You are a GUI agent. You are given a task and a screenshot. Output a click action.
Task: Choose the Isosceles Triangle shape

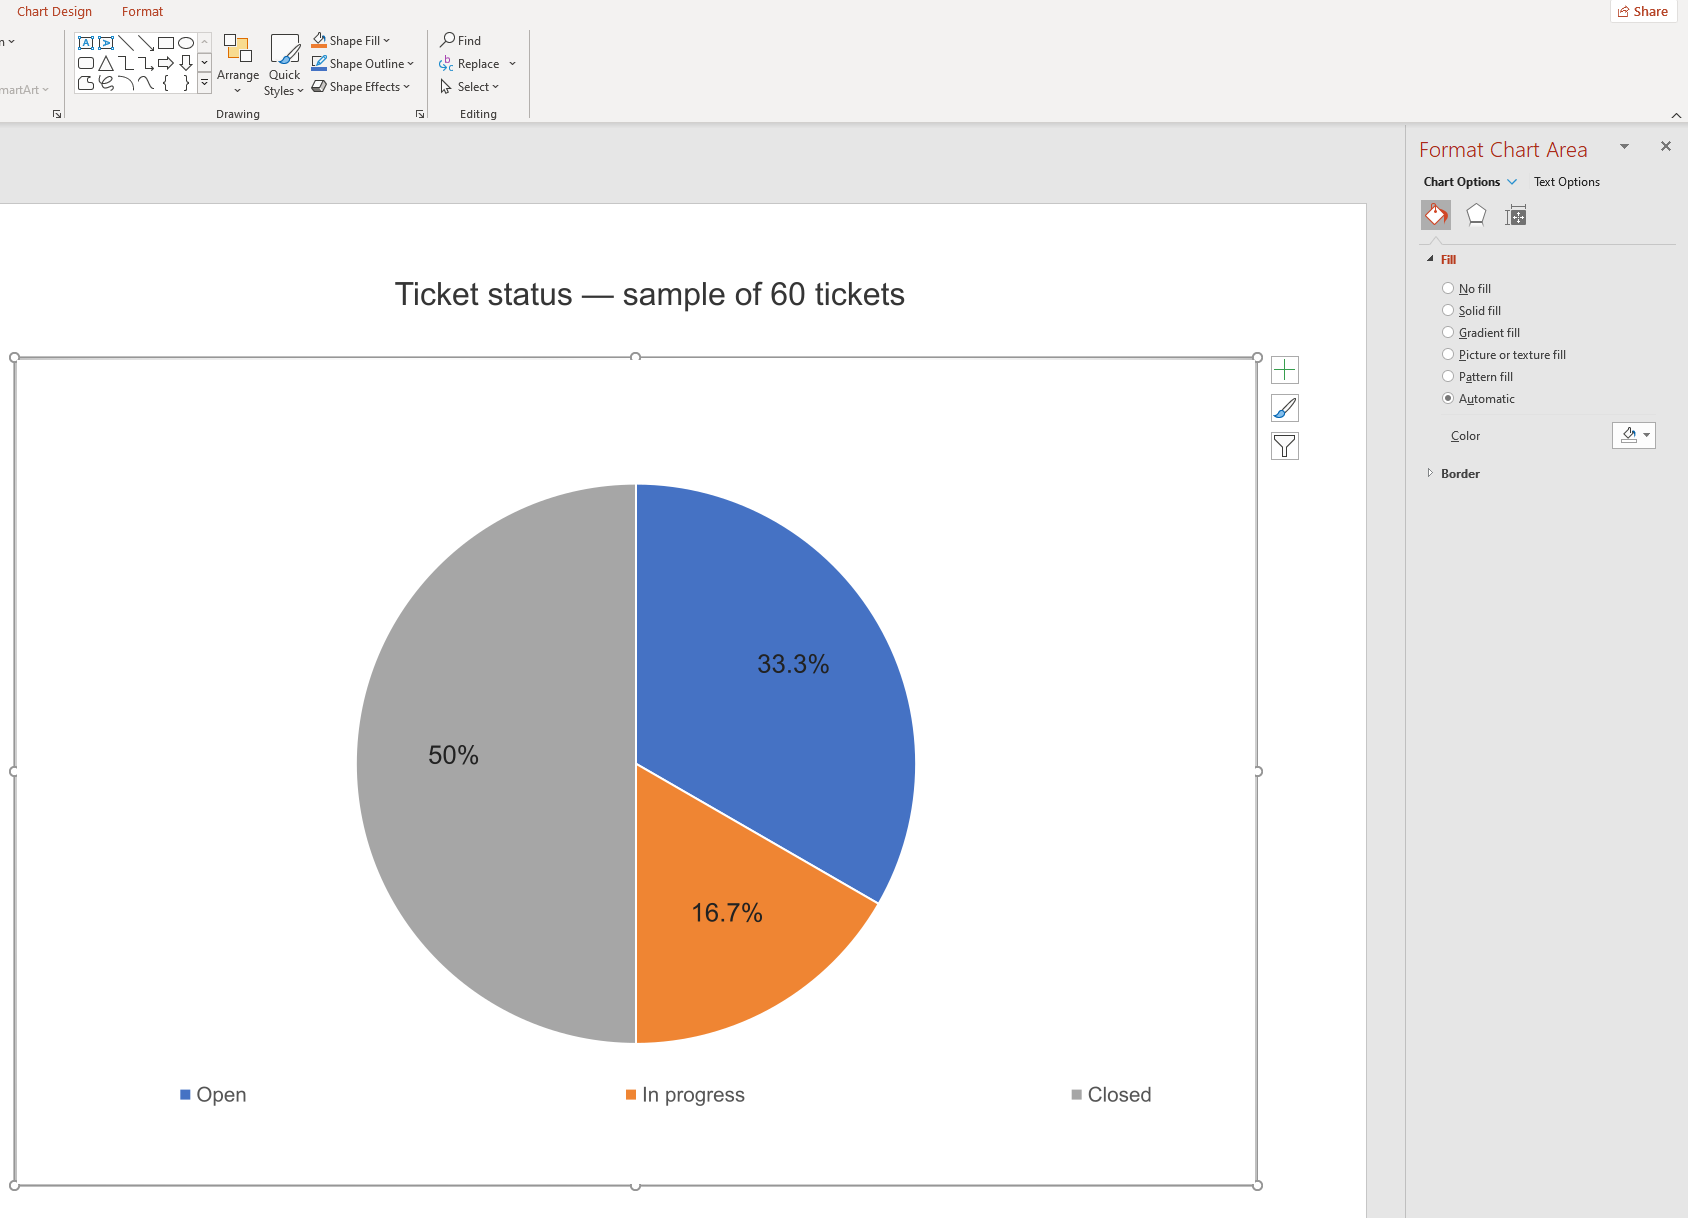pos(106,63)
